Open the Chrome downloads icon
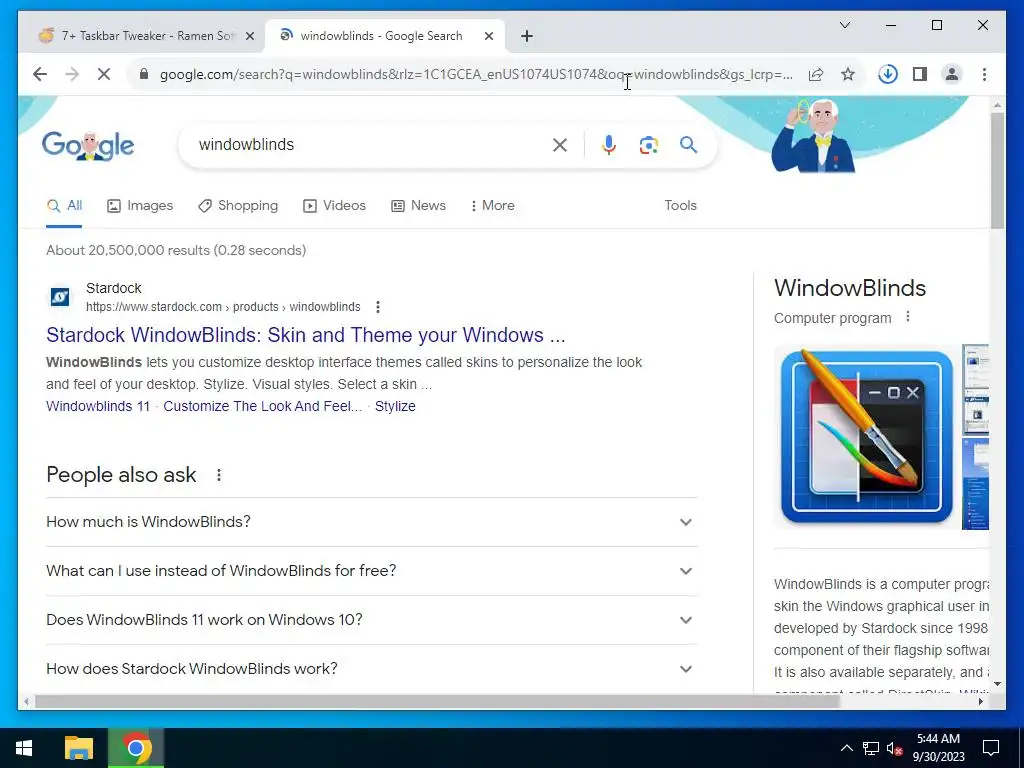Screen dimensions: 1024x768 tap(888, 74)
